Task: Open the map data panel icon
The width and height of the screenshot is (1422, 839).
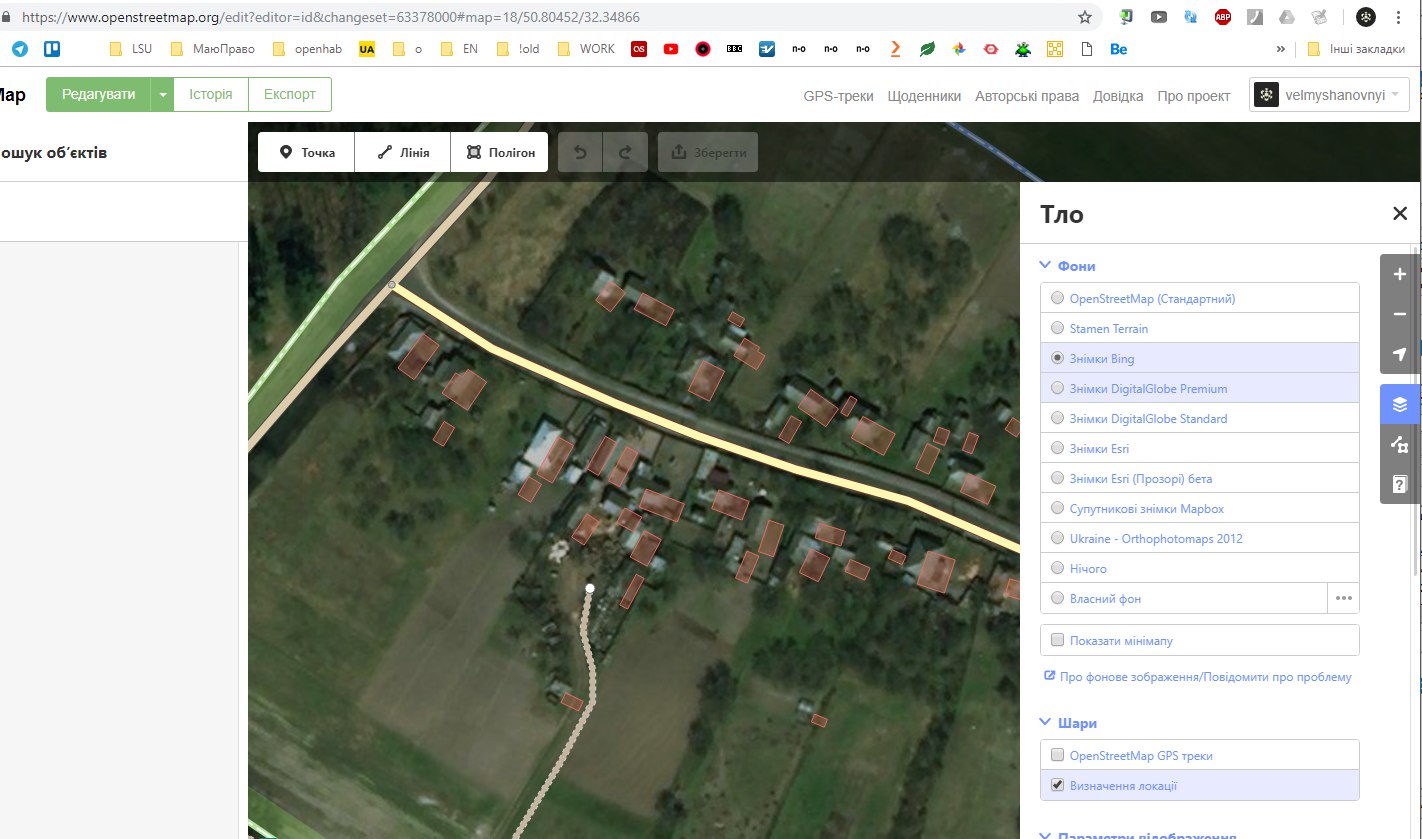Action: click(1400, 444)
